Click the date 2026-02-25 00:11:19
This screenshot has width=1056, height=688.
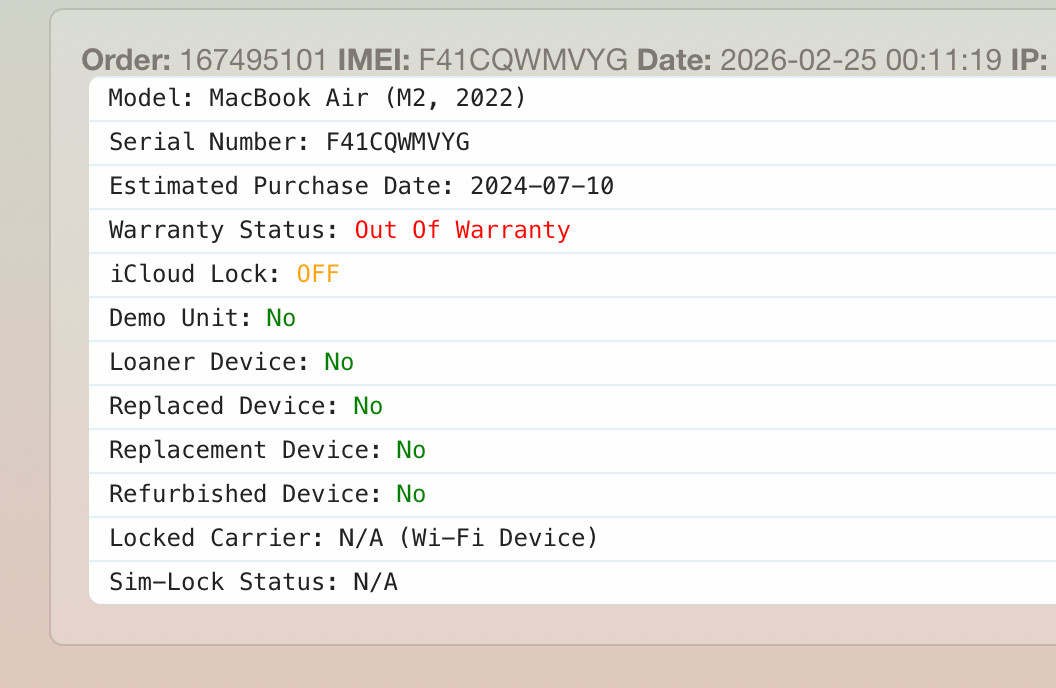861,60
